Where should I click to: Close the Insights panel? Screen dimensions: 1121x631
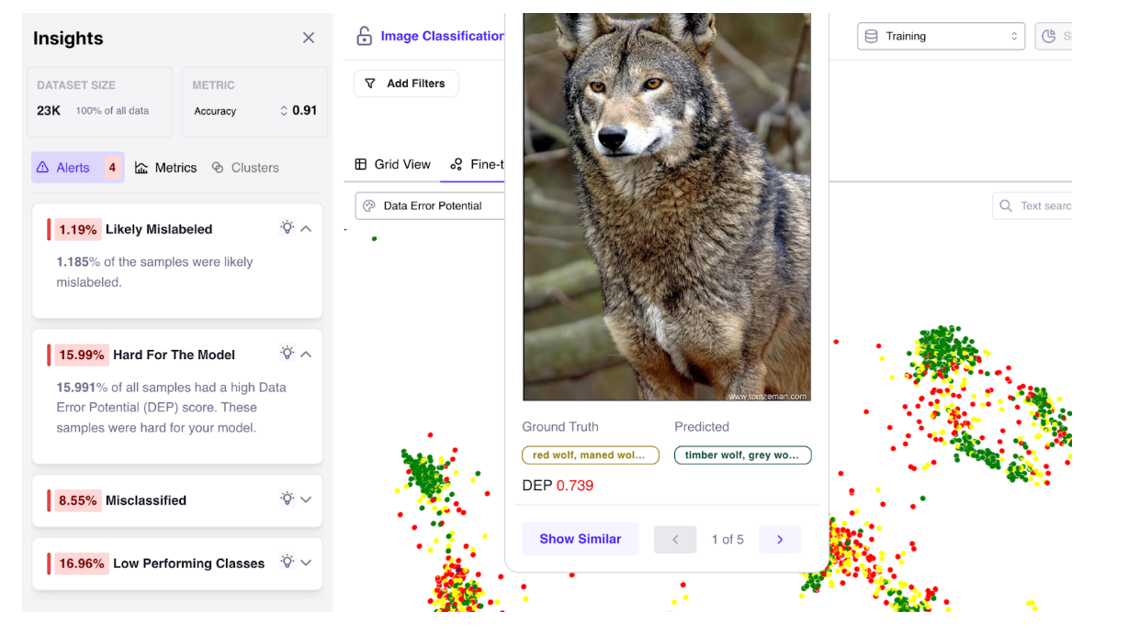[308, 38]
